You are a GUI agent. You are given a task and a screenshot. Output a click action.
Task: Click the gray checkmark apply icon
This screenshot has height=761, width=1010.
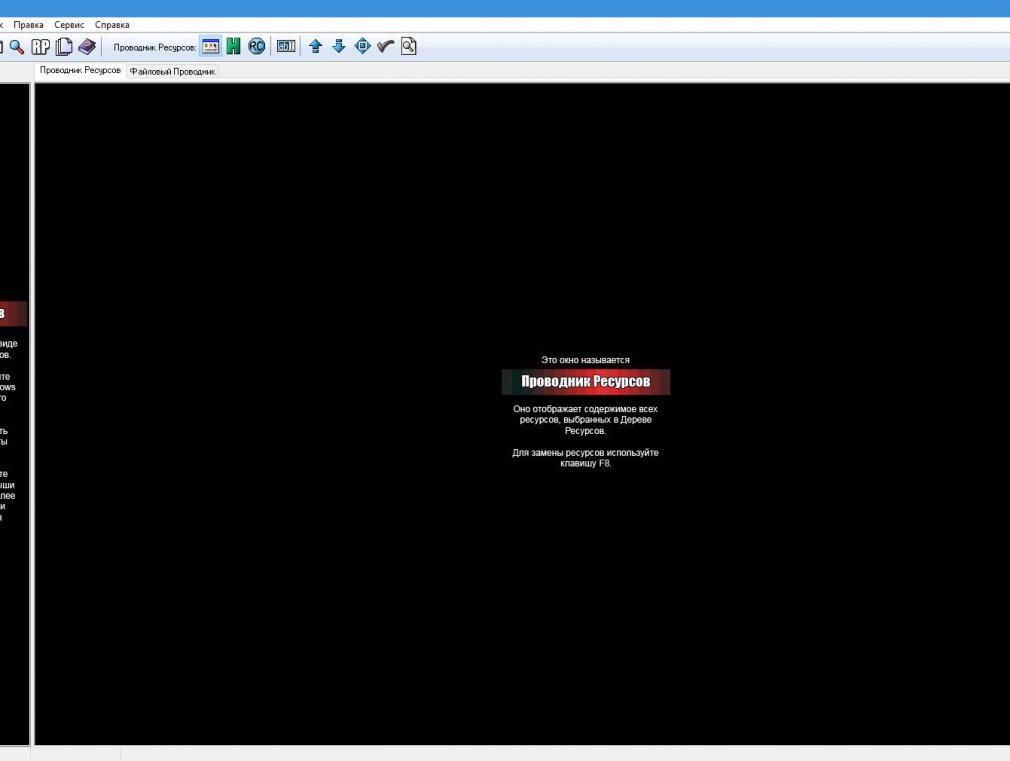pos(385,46)
